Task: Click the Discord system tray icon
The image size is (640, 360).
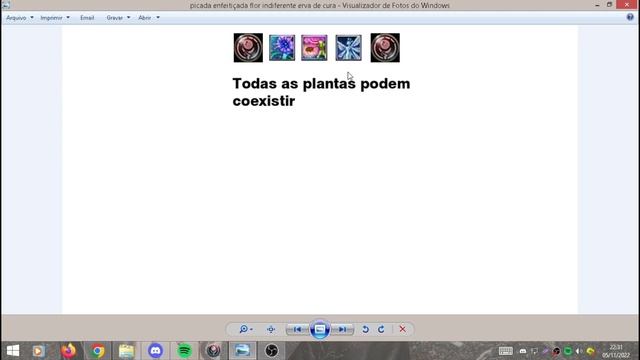Action: [x=523, y=351]
